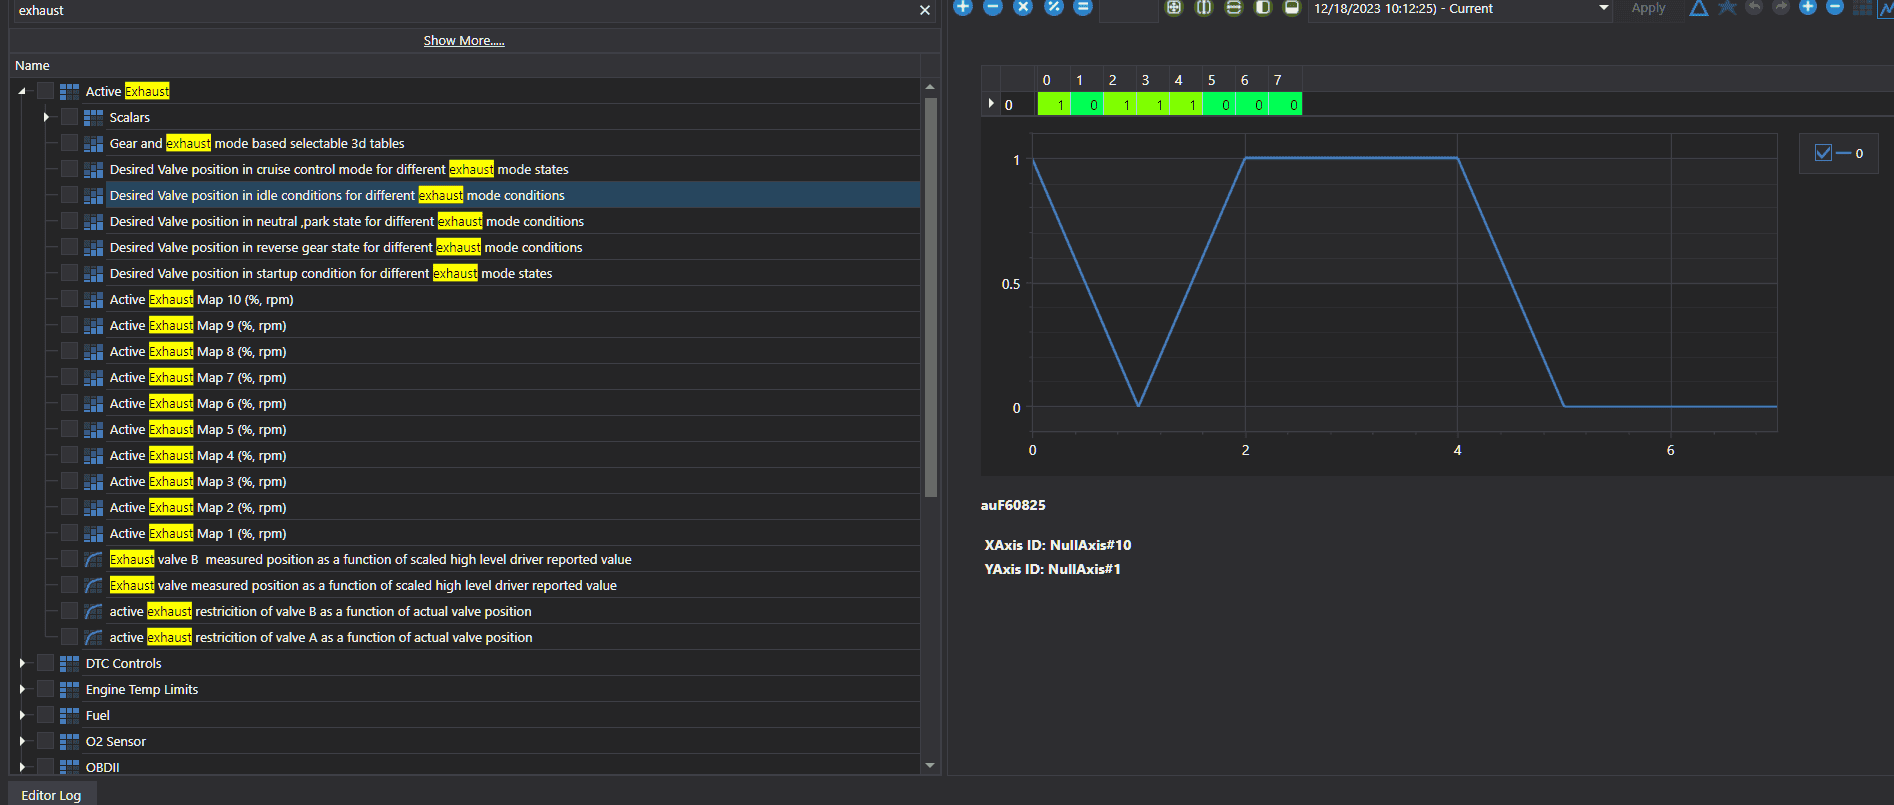Click the Apply button

1648,8
